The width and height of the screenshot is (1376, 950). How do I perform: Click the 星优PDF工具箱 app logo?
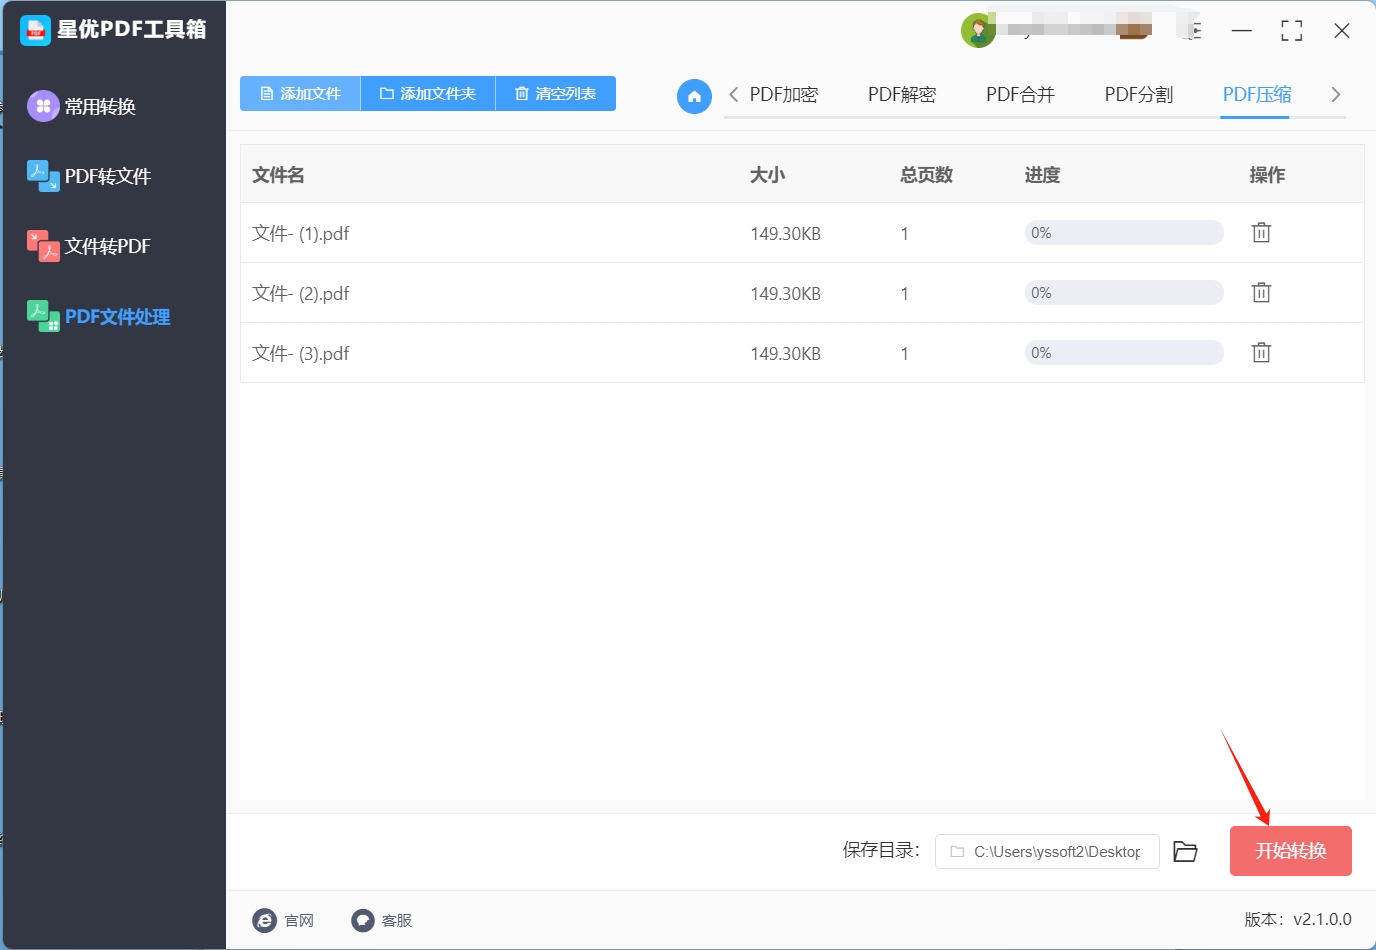[x=35, y=30]
